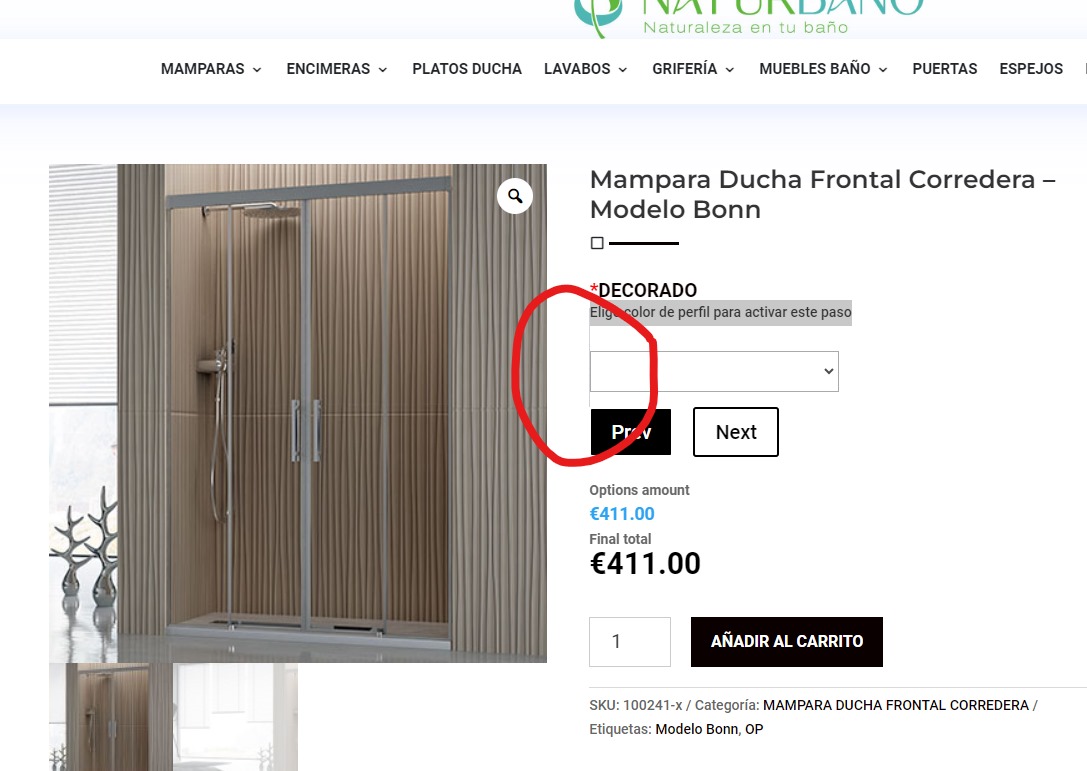Expand the MUEBLES BAÑO menu chevron
Screen dimensions: 1087x771
point(883,69)
